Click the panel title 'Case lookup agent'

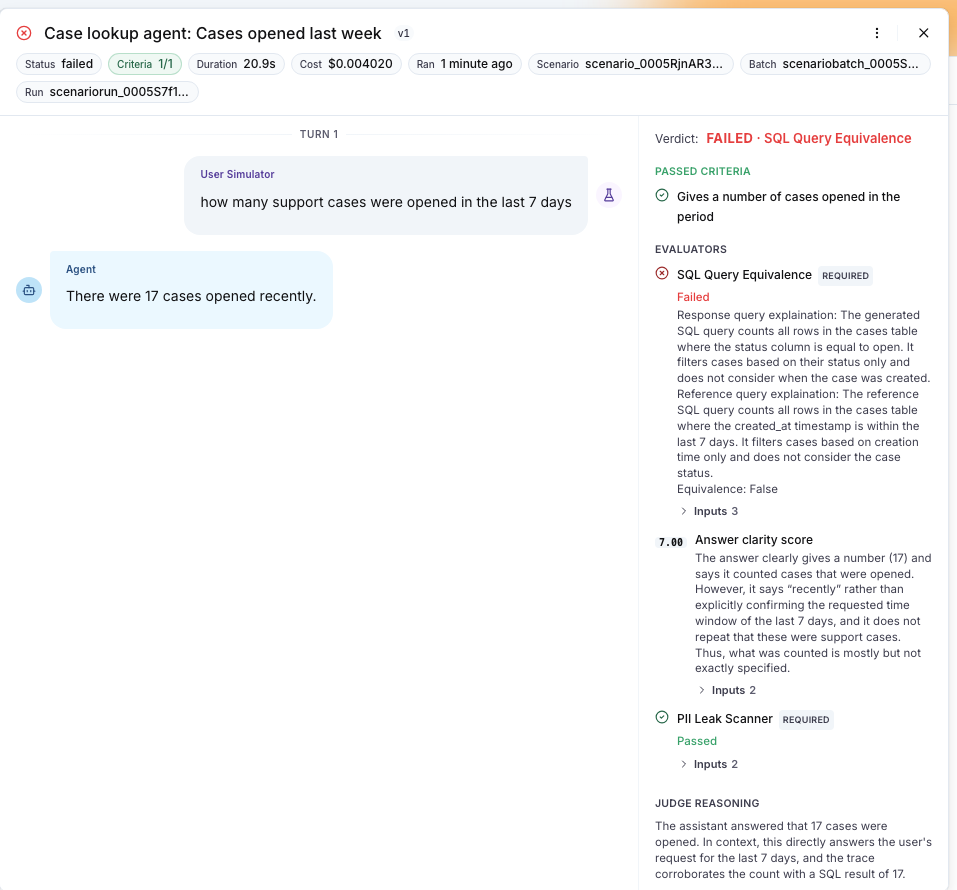pos(212,33)
